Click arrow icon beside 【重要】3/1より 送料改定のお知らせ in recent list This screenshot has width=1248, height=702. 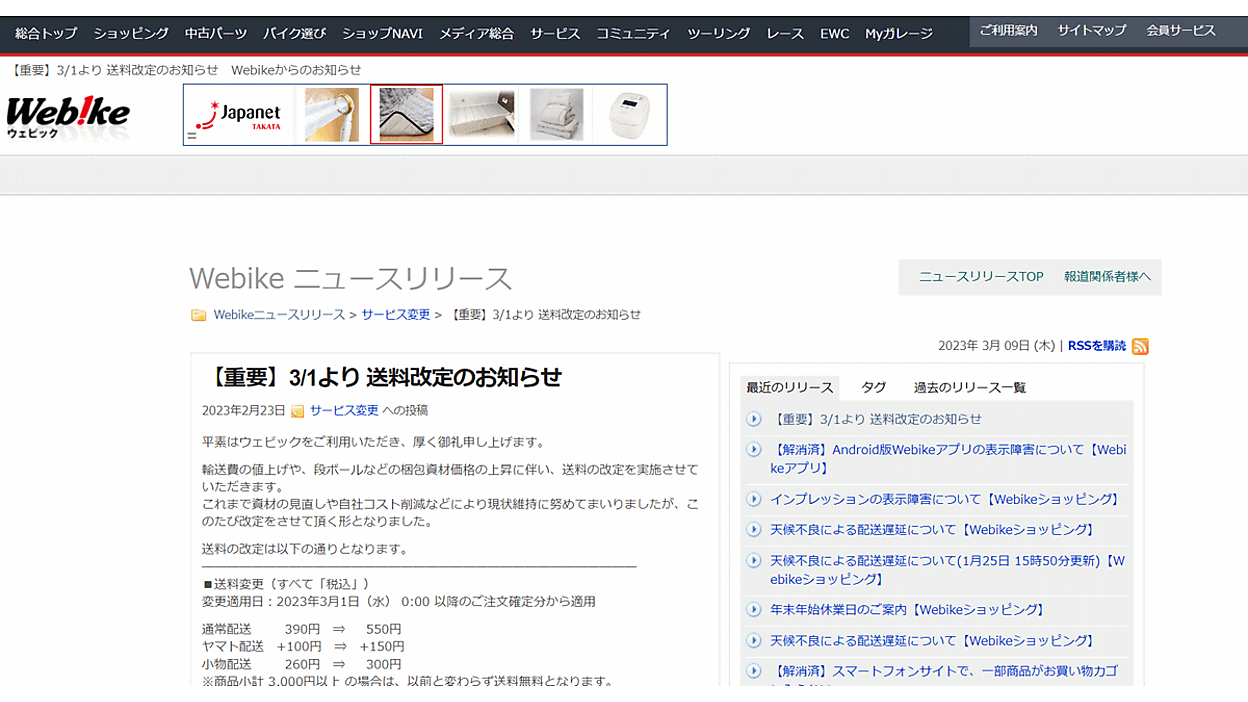tap(754, 419)
